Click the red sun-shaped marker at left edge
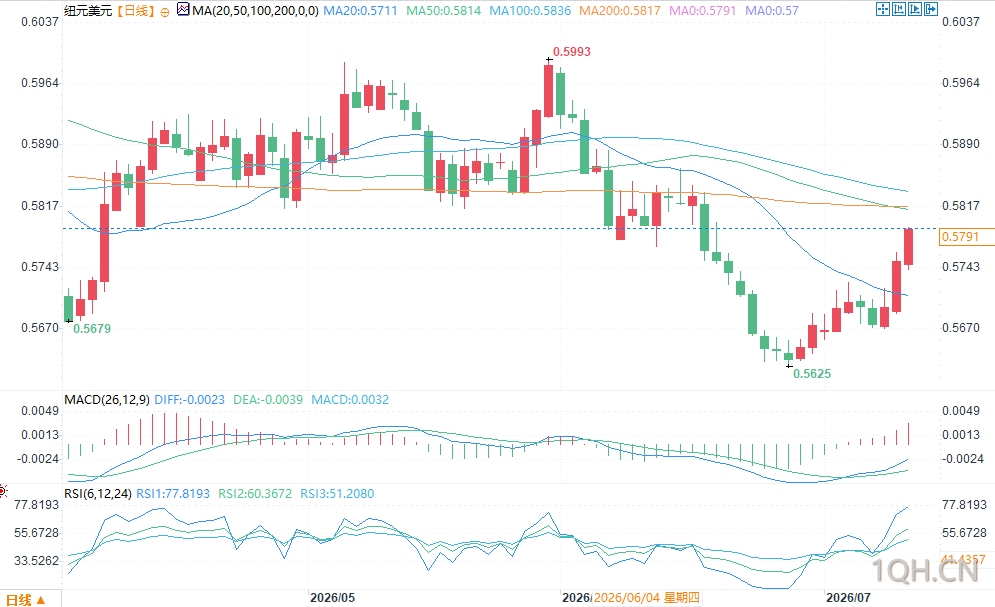995x607 pixels. click(x=3, y=490)
